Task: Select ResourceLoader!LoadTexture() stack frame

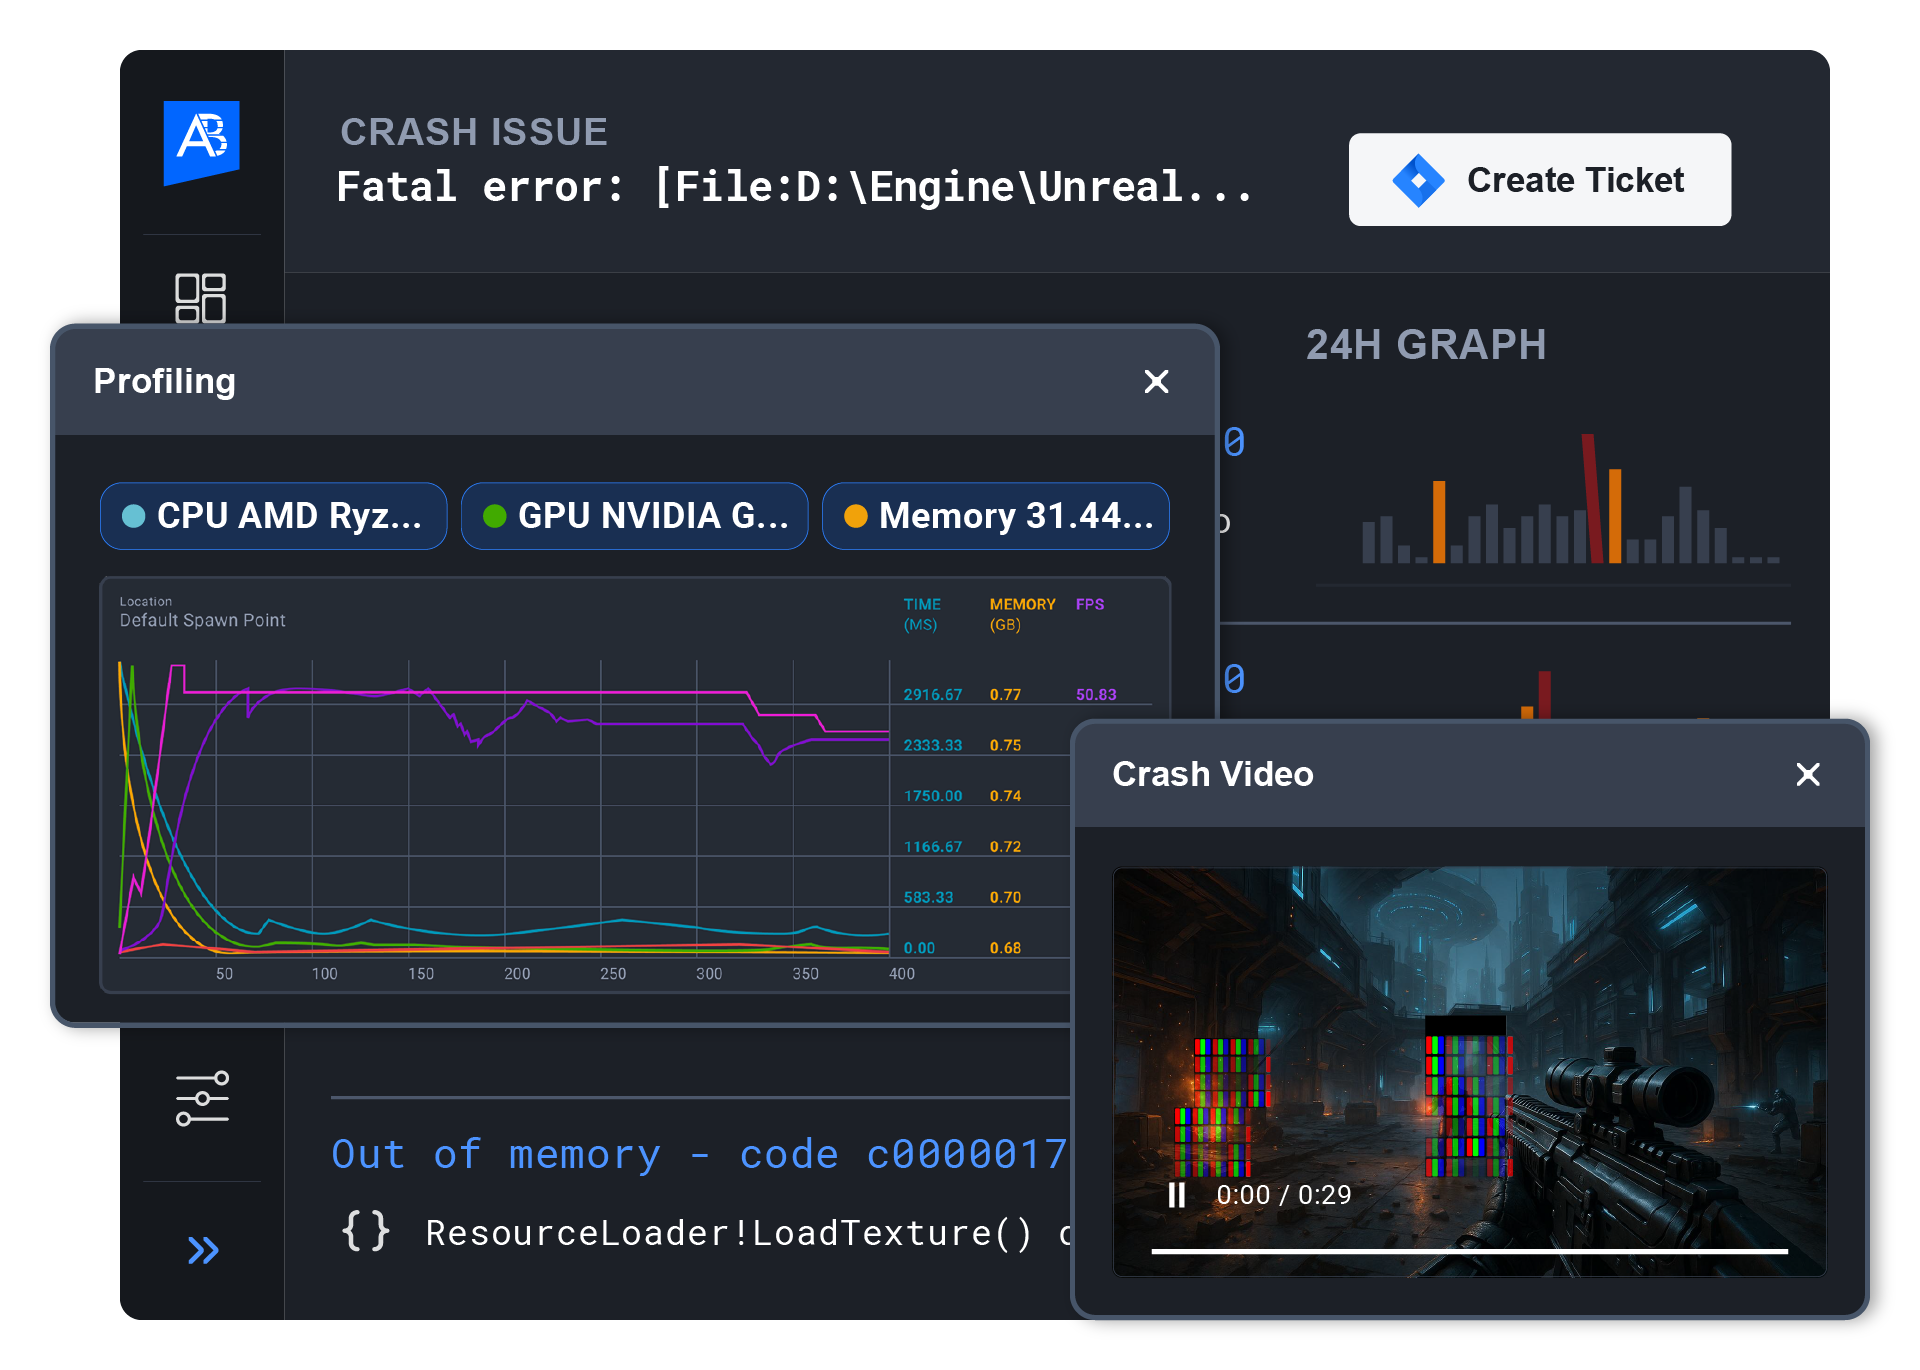Action: 728,1233
